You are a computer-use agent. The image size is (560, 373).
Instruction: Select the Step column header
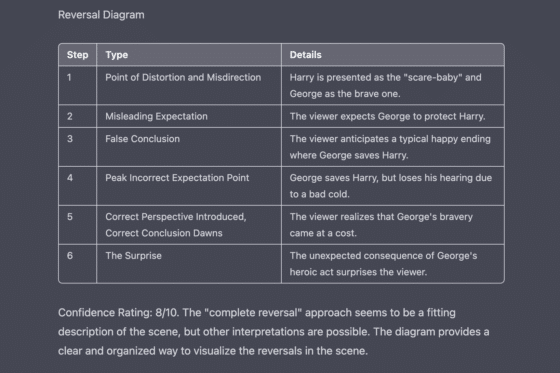click(78, 55)
